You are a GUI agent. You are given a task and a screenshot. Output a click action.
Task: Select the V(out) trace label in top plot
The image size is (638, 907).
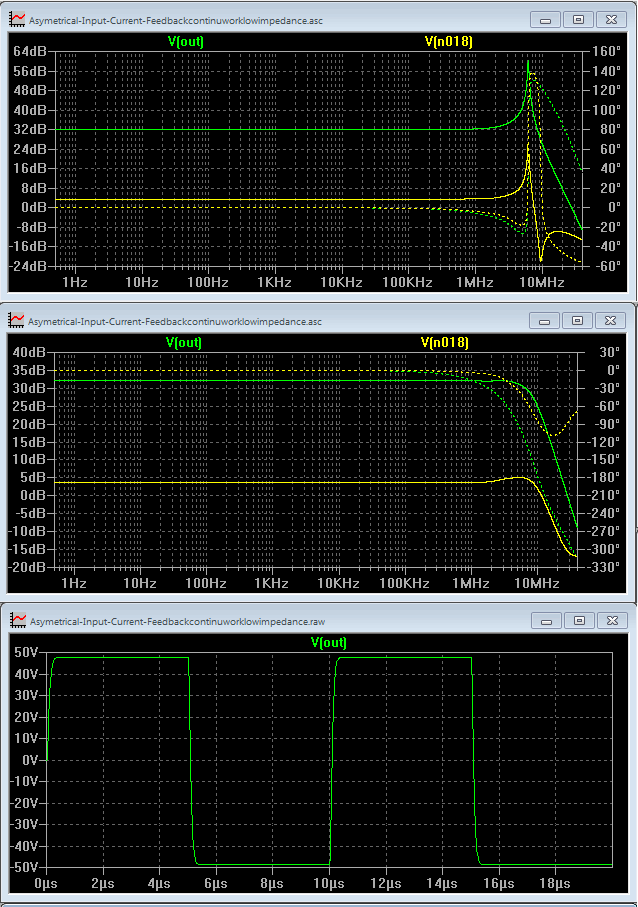(186, 41)
